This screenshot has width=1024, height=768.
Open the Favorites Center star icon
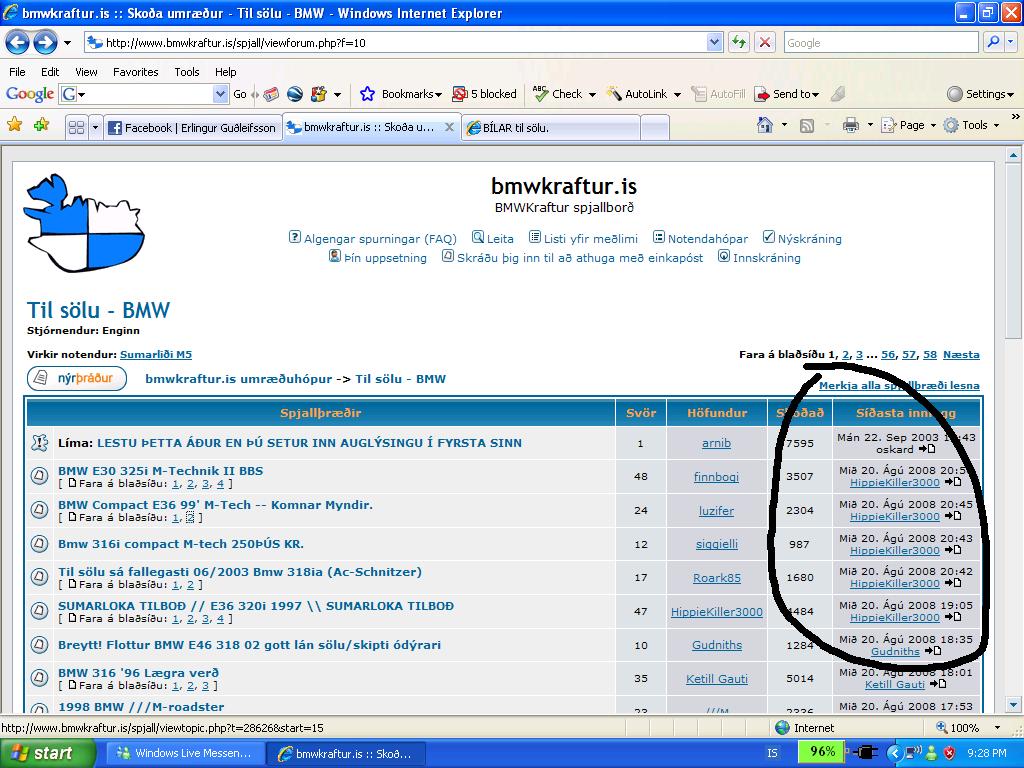15,125
